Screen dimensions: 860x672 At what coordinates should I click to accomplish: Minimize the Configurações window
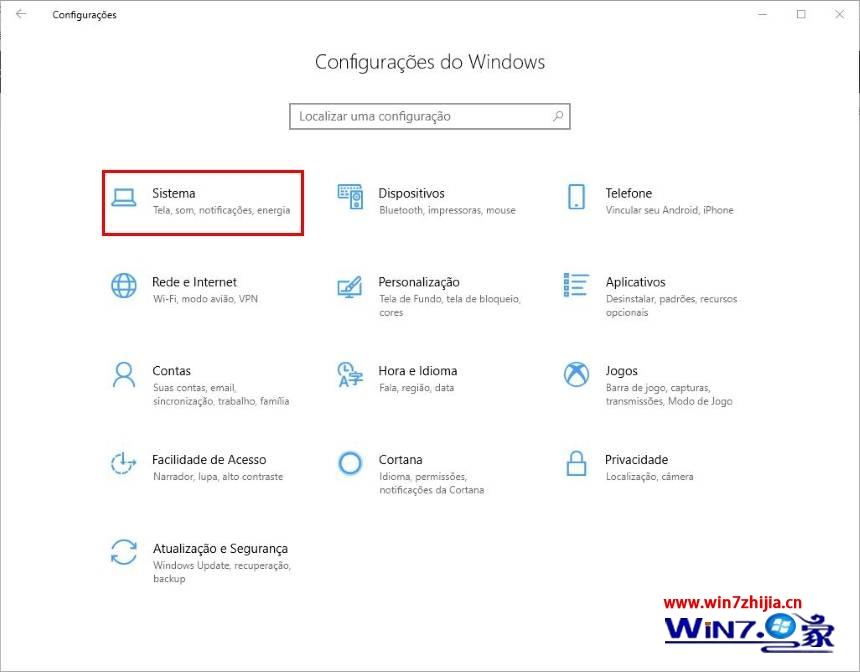pos(762,14)
